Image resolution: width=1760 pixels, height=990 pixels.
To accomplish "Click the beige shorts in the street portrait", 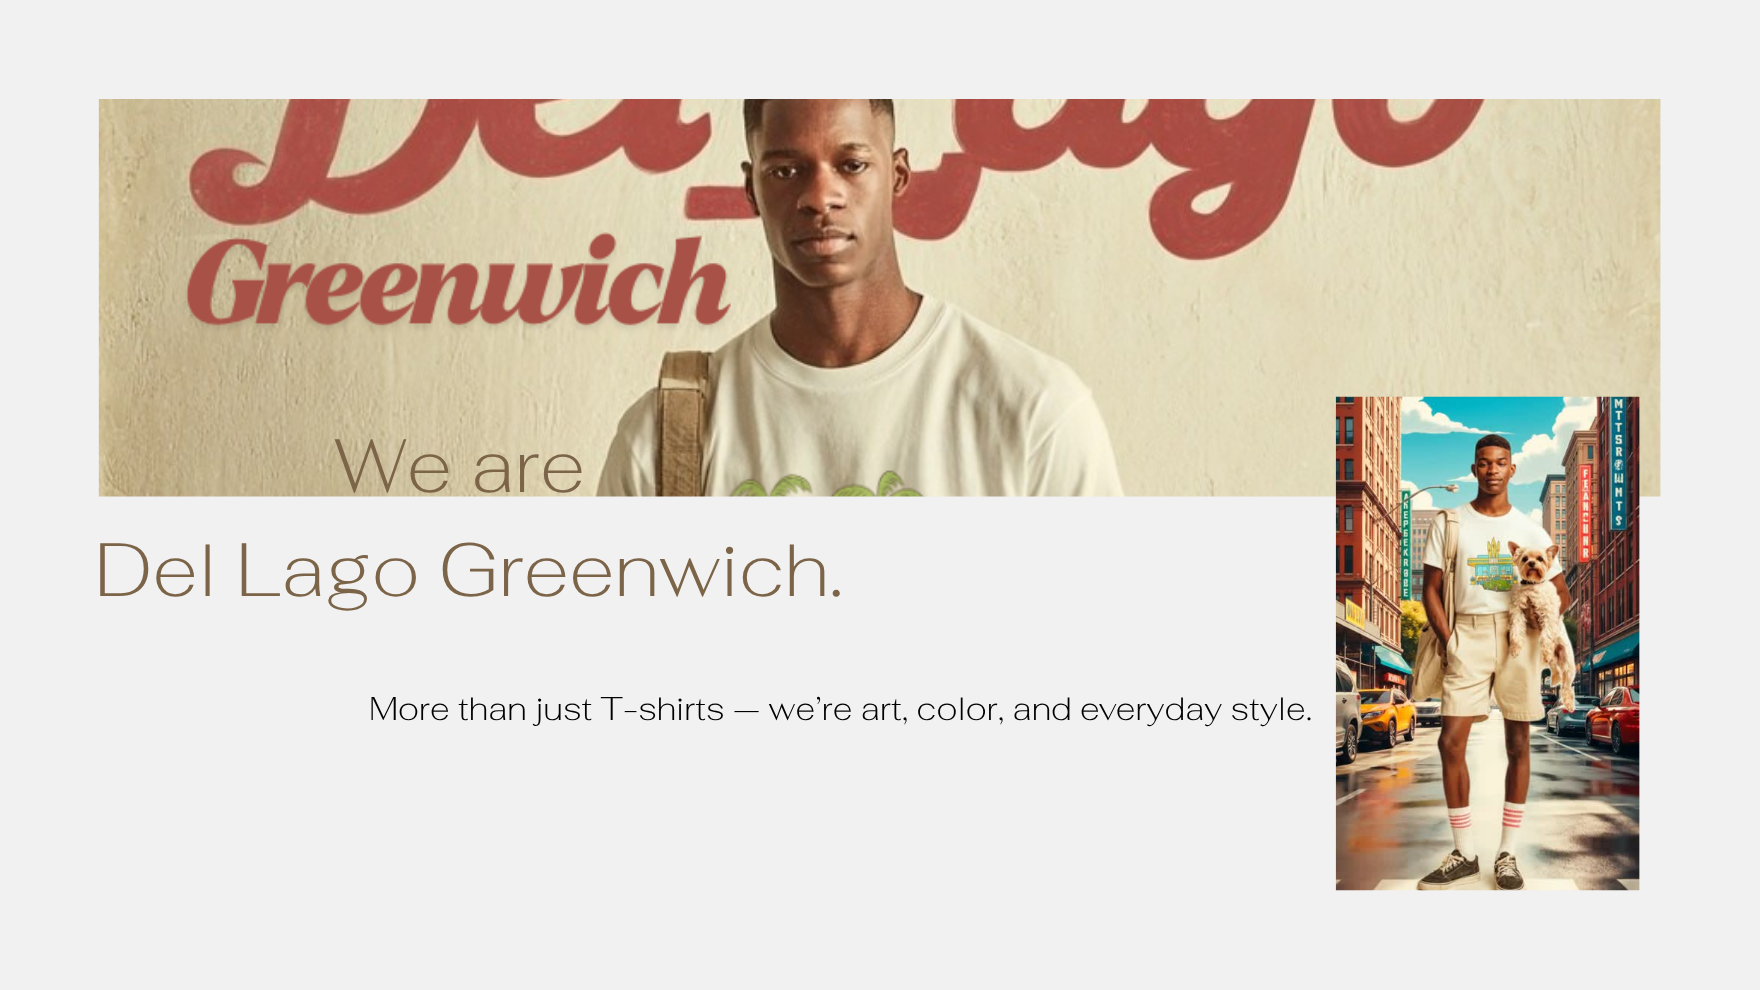I will click(1492, 666).
